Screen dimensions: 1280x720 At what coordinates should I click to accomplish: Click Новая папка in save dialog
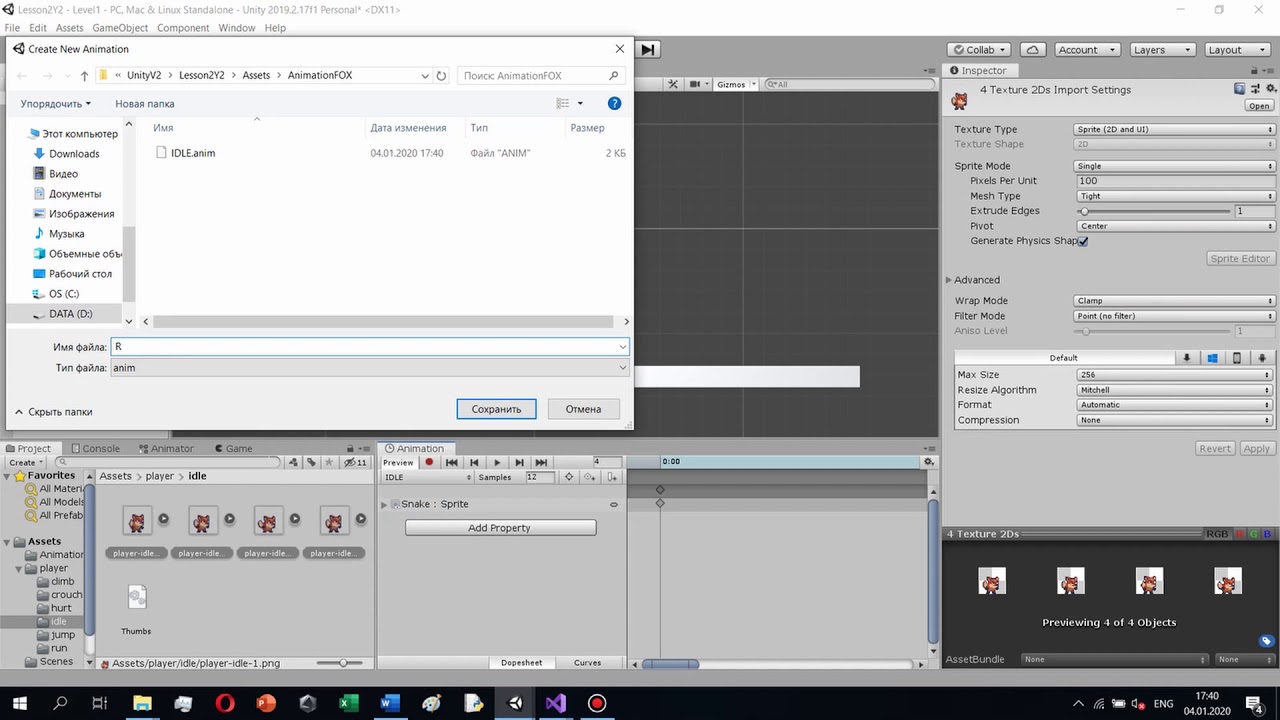click(145, 103)
